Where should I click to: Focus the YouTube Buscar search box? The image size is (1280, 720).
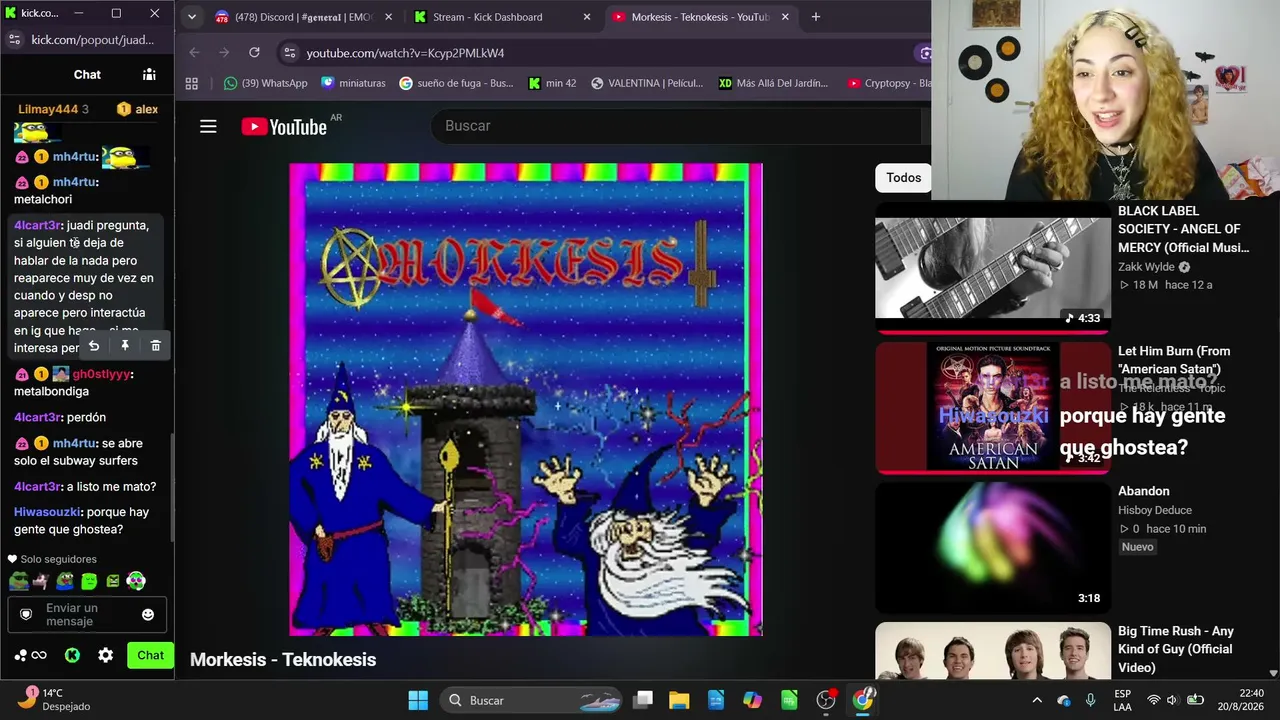tap(675, 126)
